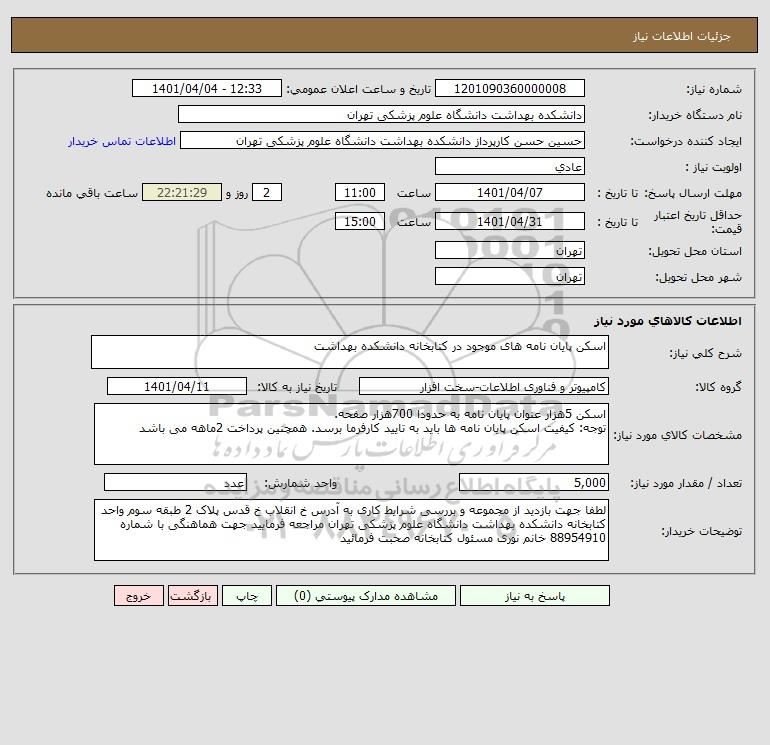Open مشاهده مدارک پیوستی (0)
Image resolution: width=770 pixels, height=745 pixels.
click(366, 596)
